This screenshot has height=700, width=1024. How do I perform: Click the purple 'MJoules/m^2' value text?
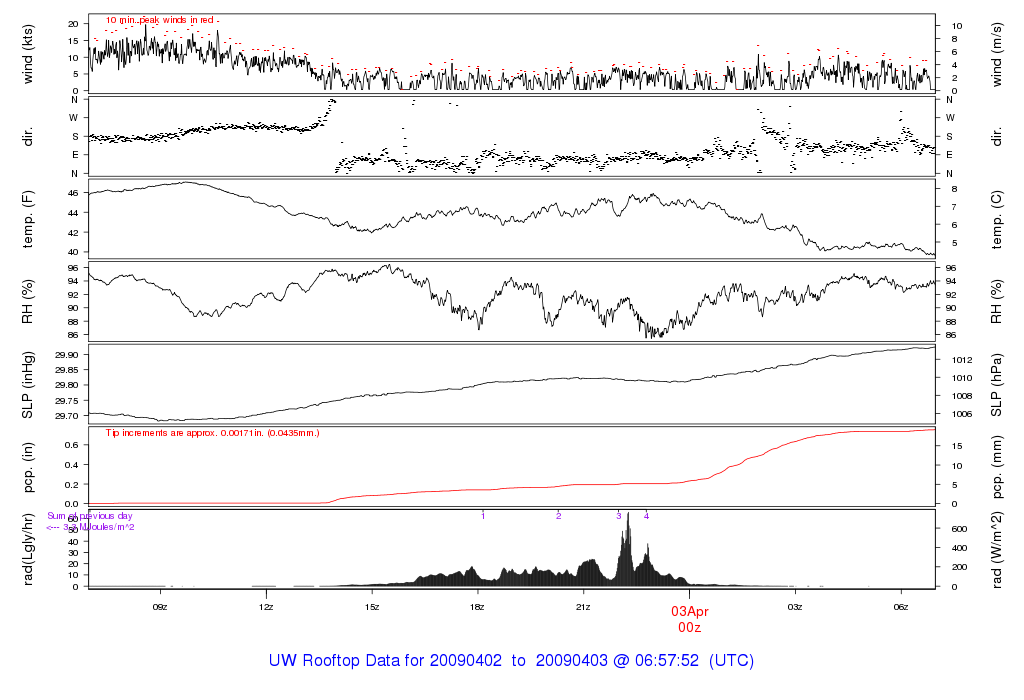tap(106, 527)
